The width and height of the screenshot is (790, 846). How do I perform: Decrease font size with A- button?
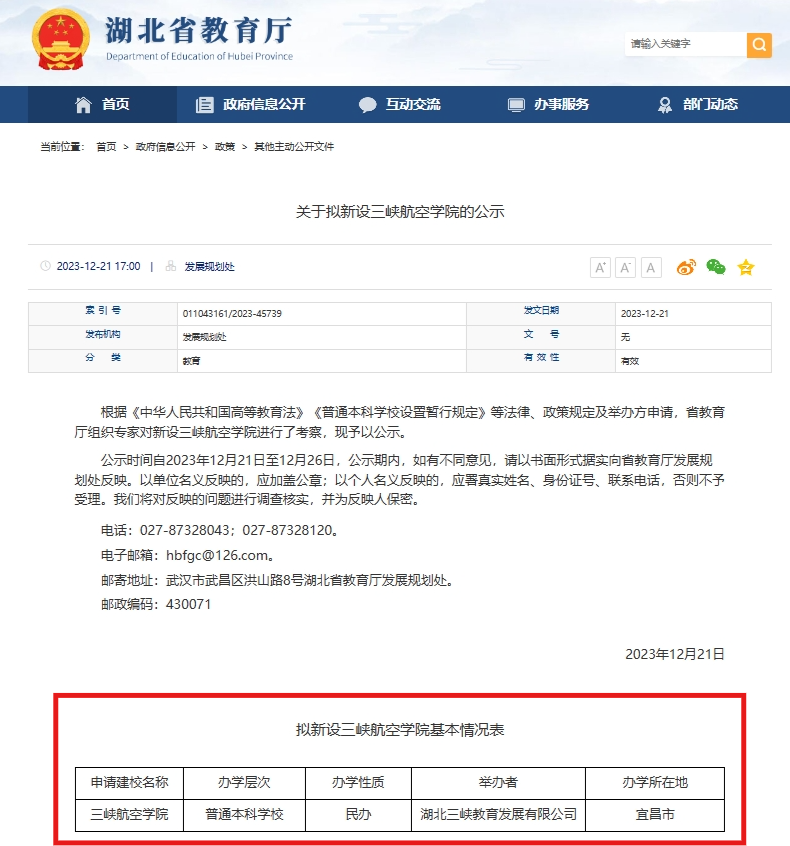click(625, 268)
